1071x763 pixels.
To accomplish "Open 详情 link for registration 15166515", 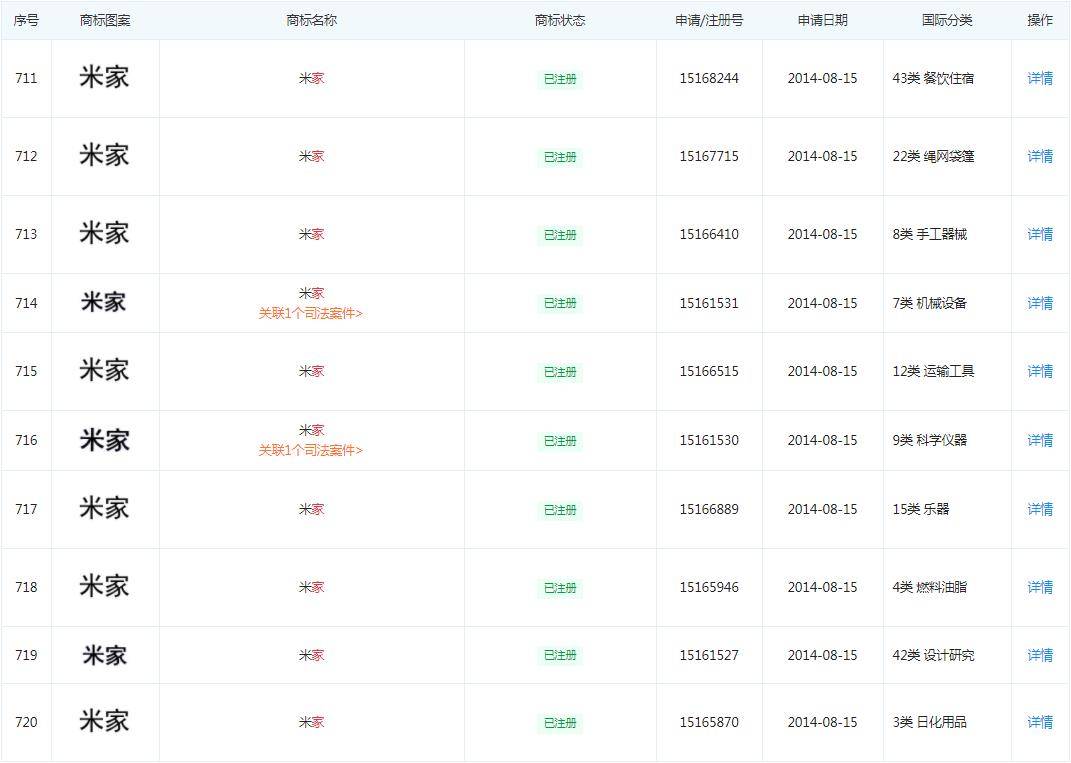I will 1040,372.
